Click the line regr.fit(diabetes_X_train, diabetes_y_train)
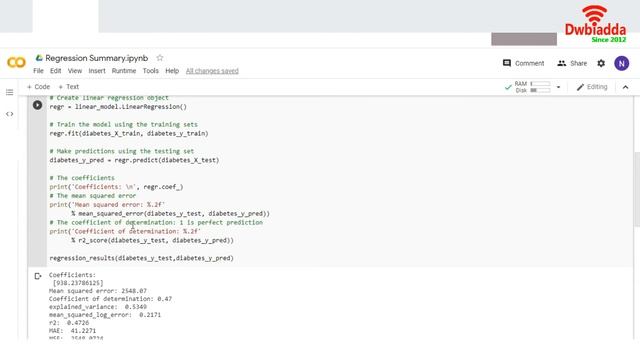640x360 pixels. click(129, 133)
